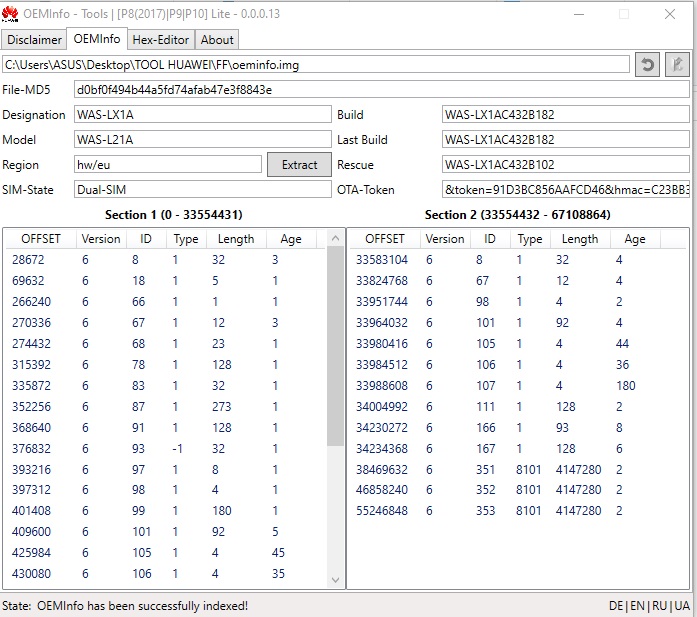The width and height of the screenshot is (697, 617).
Task: Select Section 1 row offset 274432
Action: [165, 344]
